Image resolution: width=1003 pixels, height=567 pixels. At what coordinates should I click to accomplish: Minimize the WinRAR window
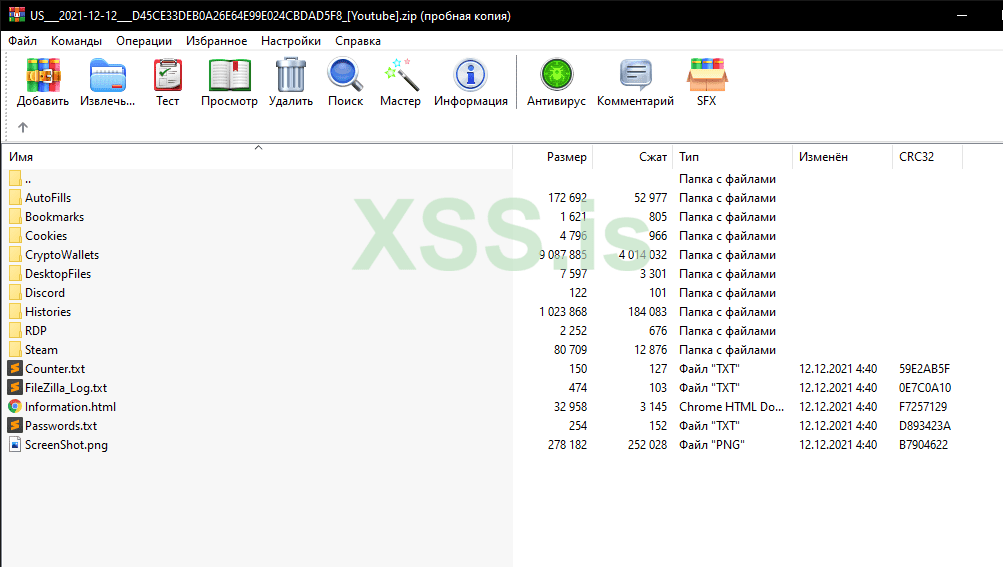pos(961,15)
